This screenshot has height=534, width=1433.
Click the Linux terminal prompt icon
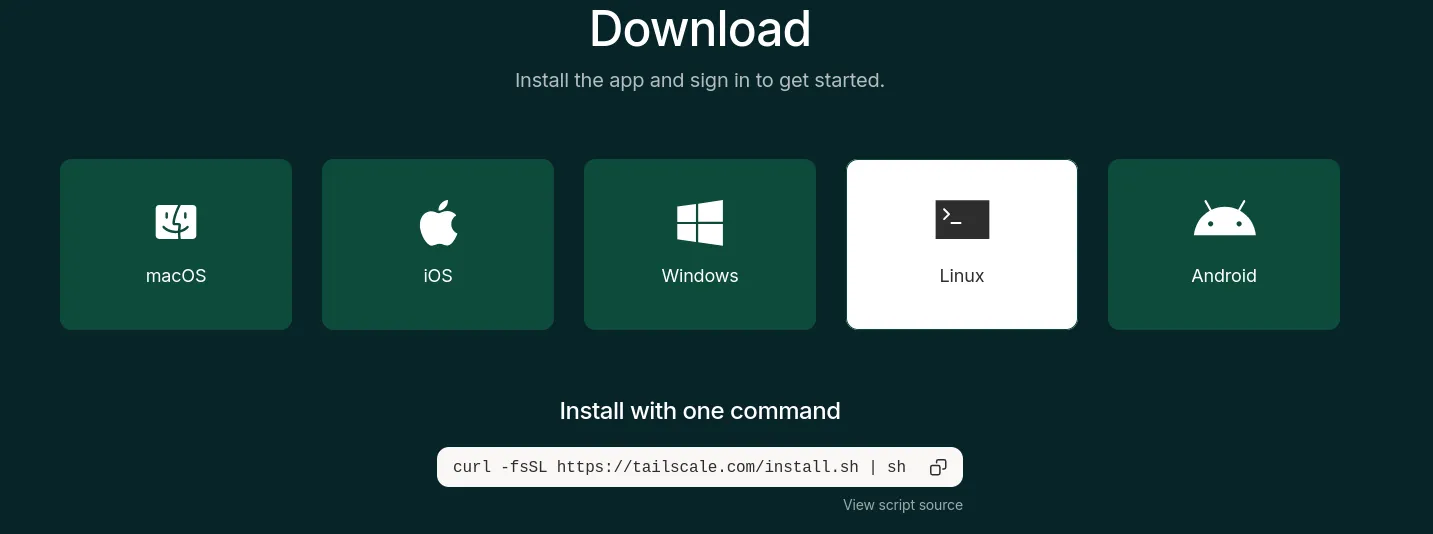(962, 219)
